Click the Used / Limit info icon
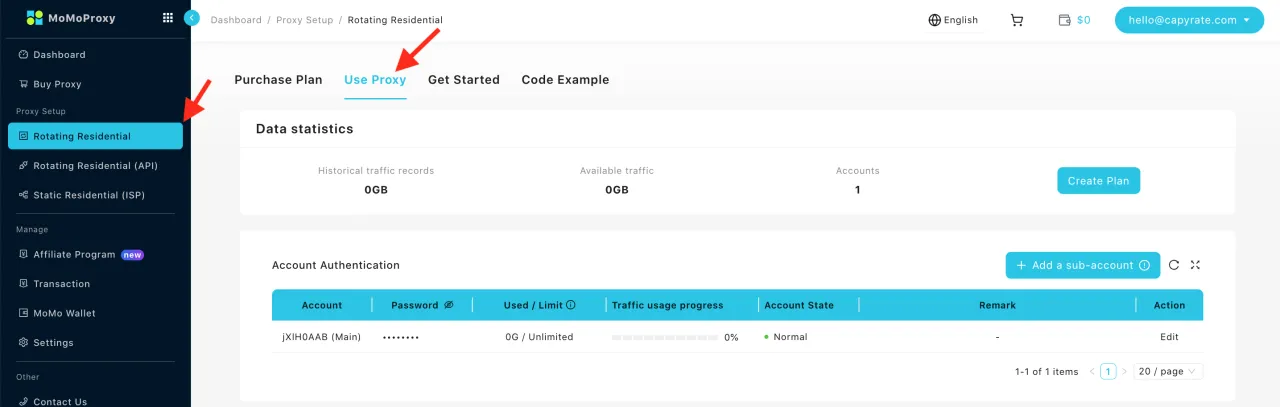 571,305
